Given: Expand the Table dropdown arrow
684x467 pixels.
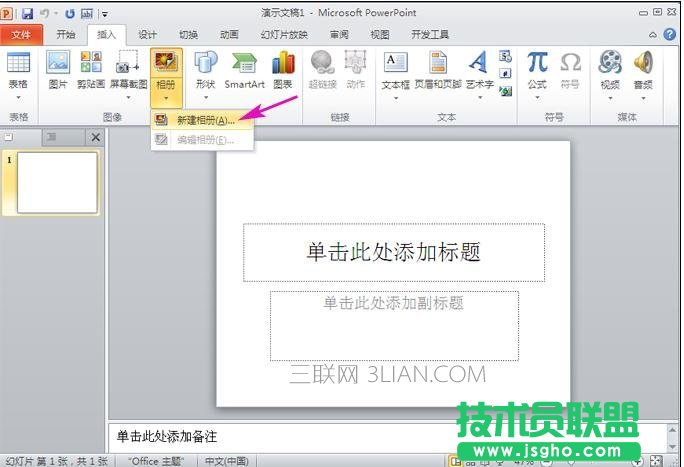Looking at the screenshot, I should point(18,97).
